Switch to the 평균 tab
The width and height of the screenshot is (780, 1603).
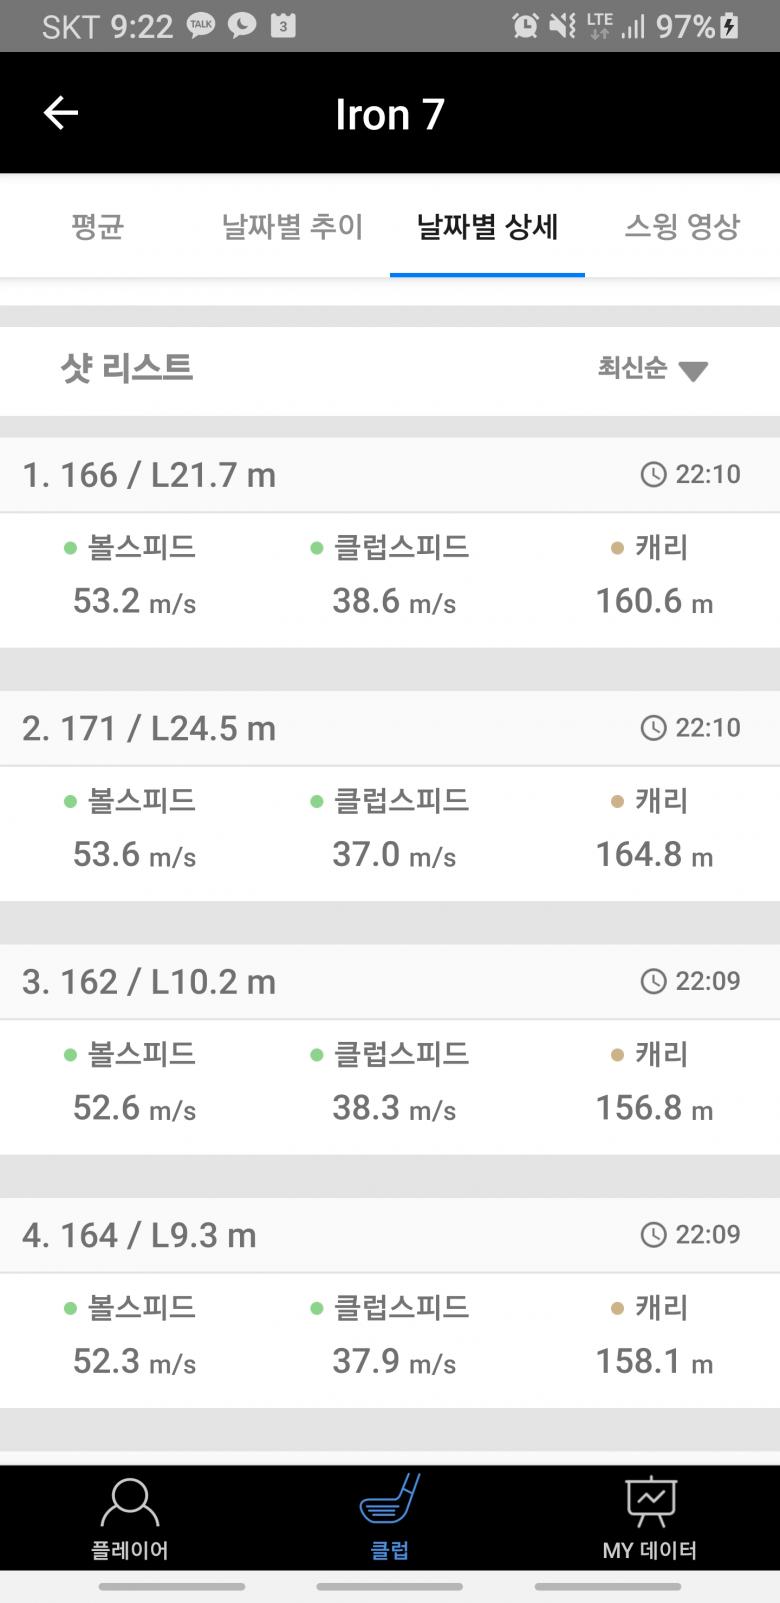tap(97, 226)
